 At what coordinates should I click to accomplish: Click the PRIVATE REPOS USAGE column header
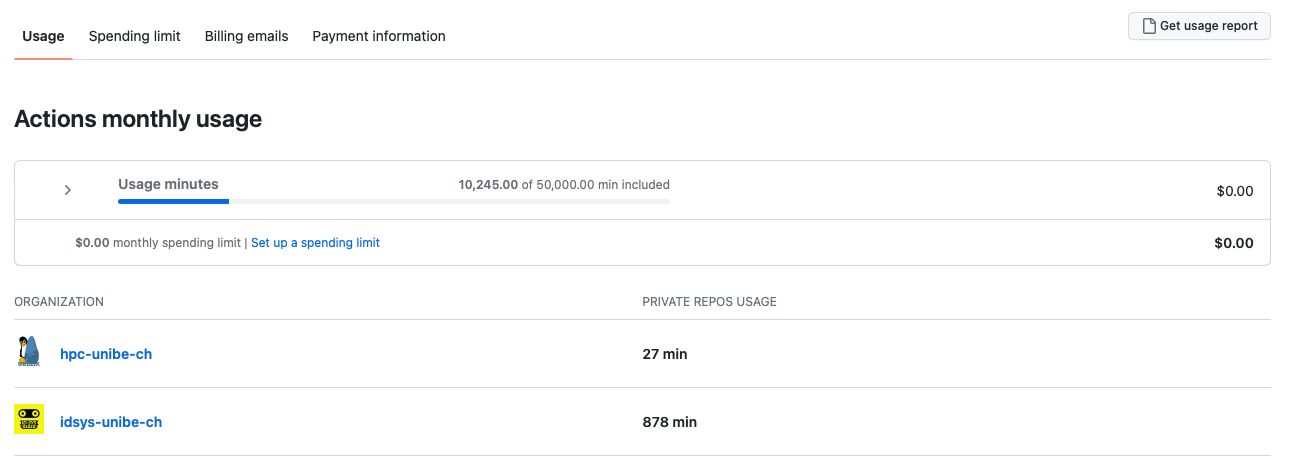(x=709, y=302)
